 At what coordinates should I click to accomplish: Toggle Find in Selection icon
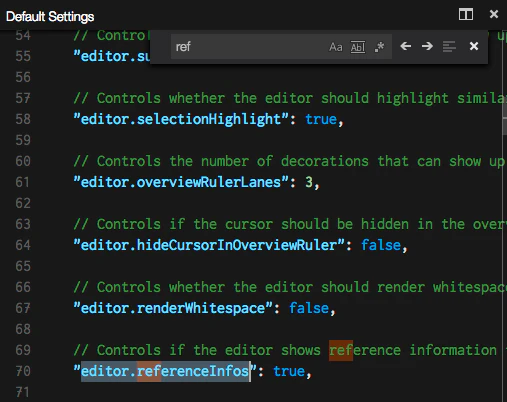click(x=449, y=46)
